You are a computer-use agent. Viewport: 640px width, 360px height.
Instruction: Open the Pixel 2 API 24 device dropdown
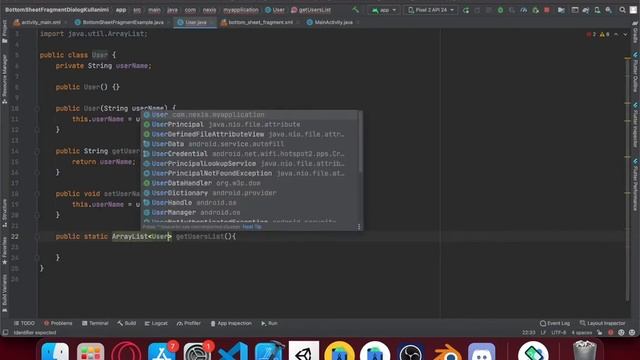tap(431, 10)
